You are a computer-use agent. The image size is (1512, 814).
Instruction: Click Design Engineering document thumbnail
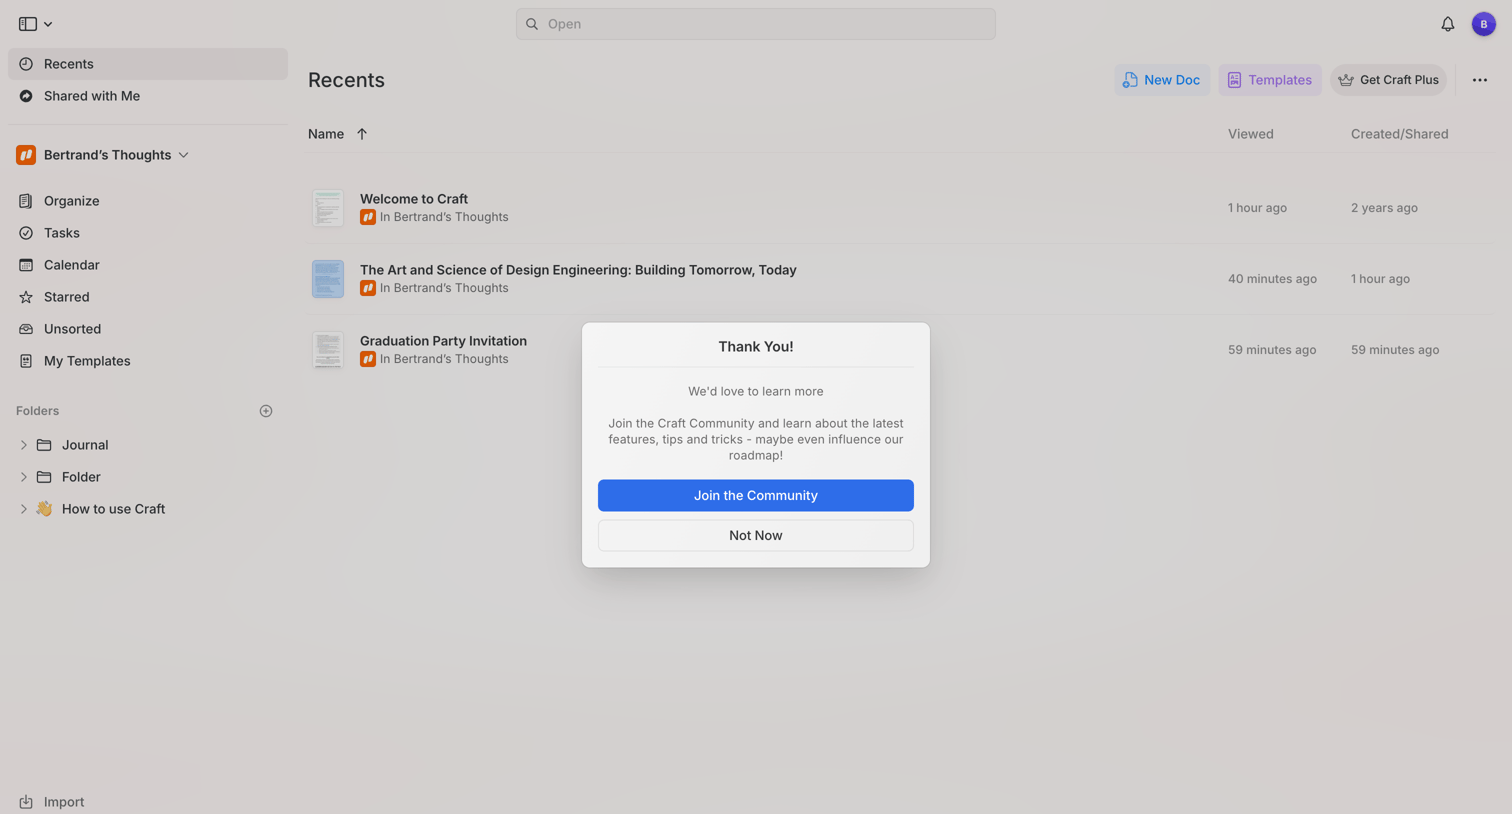tap(328, 279)
